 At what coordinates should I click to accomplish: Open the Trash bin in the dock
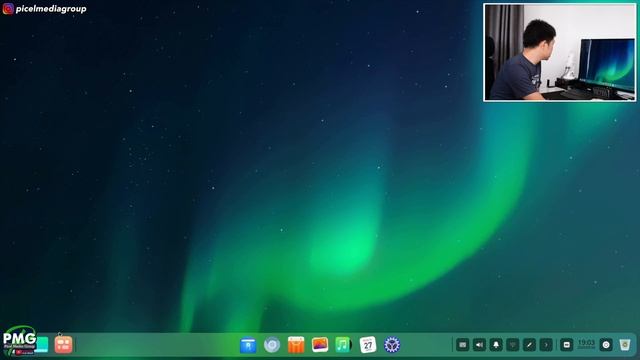coord(624,345)
